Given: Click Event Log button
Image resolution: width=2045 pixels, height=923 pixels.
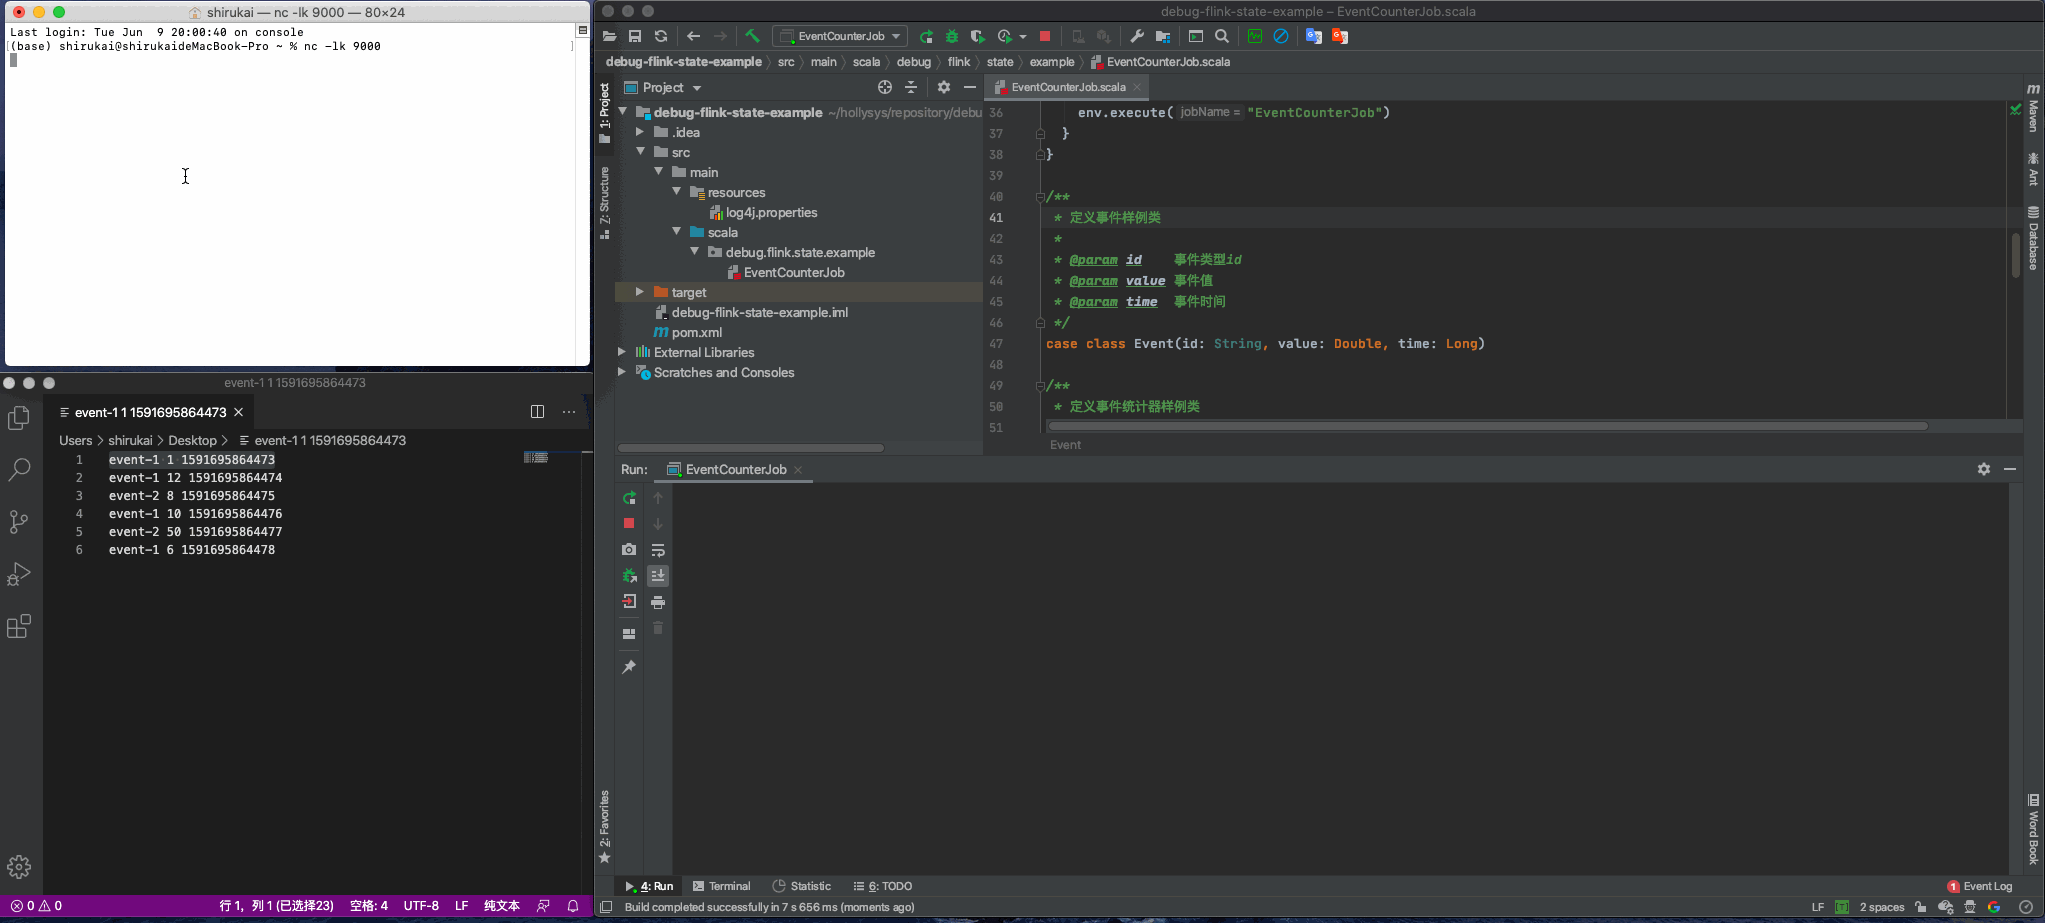Looking at the screenshot, I should tap(1980, 886).
